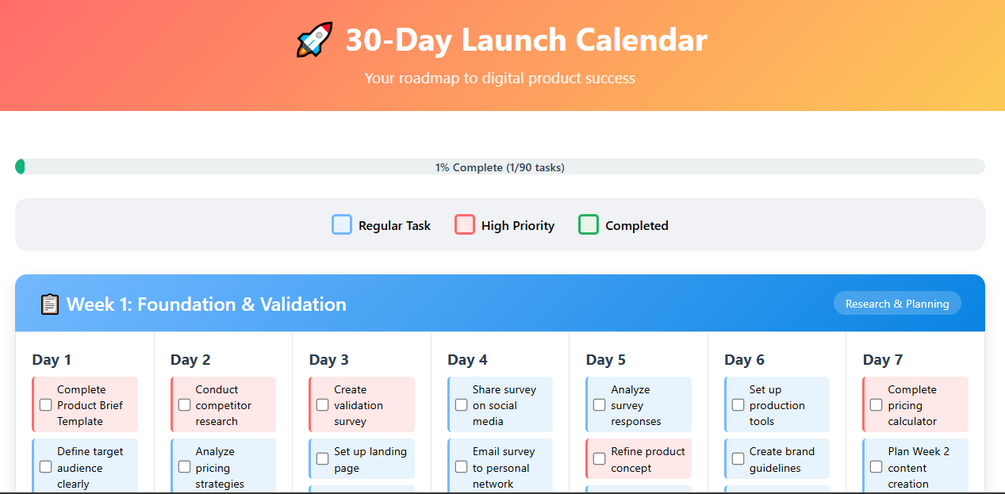Mark Share survey on social media done
Screen dimensions: 1005x494
461,405
